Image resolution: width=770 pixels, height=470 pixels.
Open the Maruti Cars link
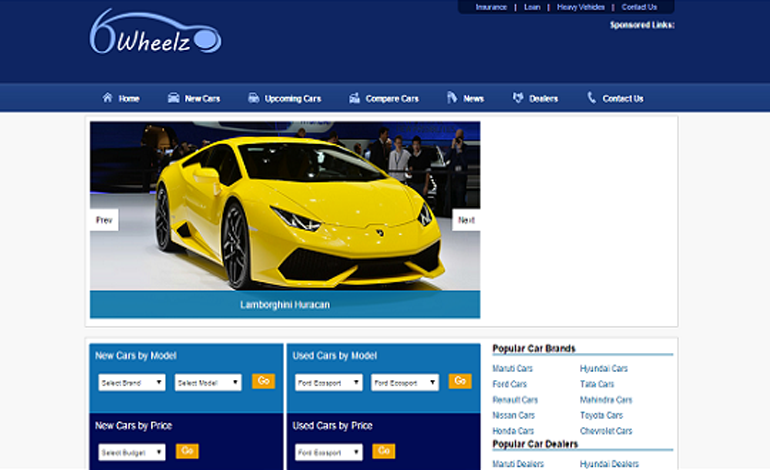click(x=512, y=368)
